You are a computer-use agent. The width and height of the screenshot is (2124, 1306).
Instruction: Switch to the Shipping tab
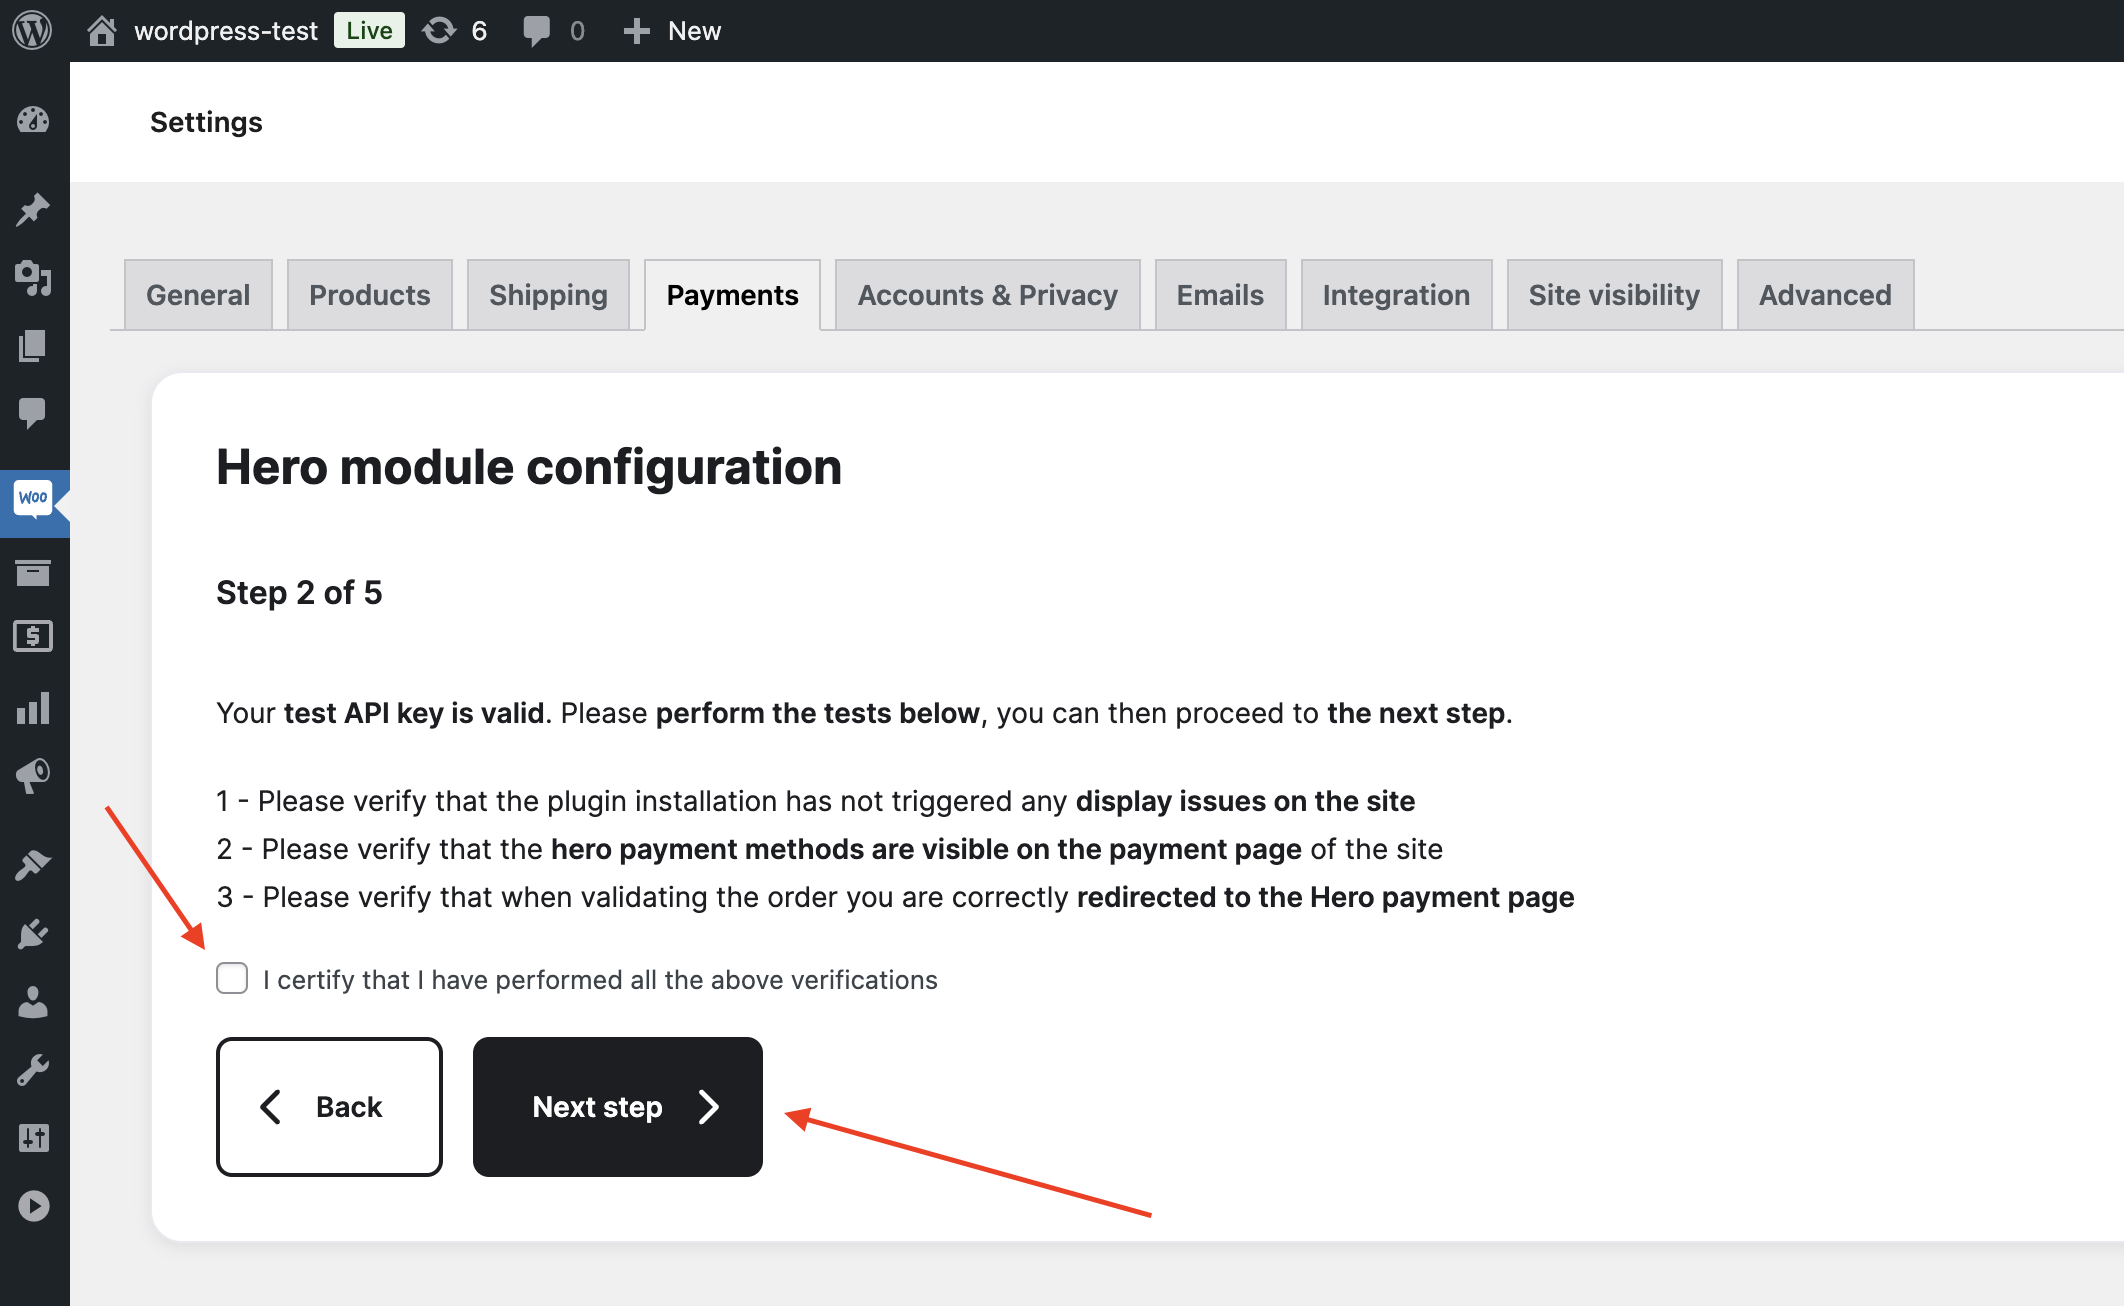click(x=548, y=295)
